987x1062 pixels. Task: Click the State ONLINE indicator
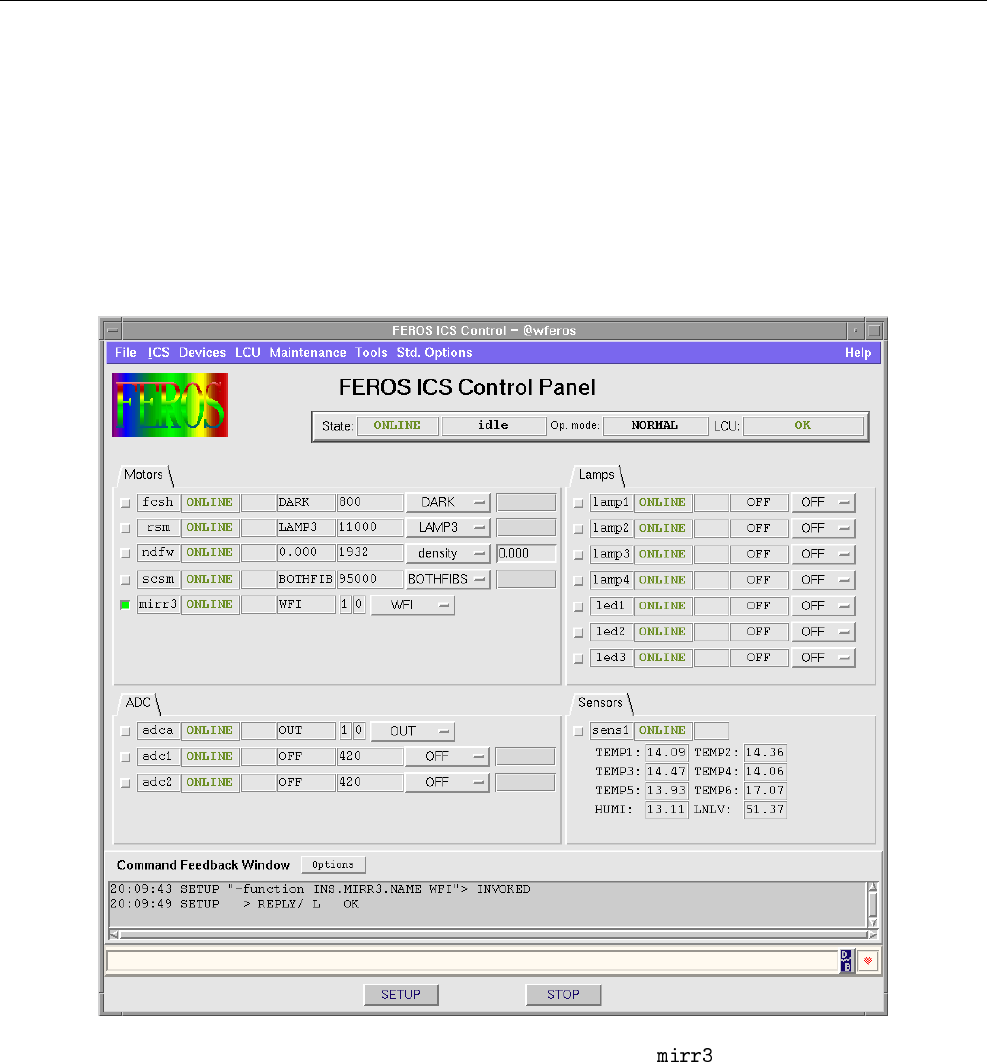[x=398, y=425]
